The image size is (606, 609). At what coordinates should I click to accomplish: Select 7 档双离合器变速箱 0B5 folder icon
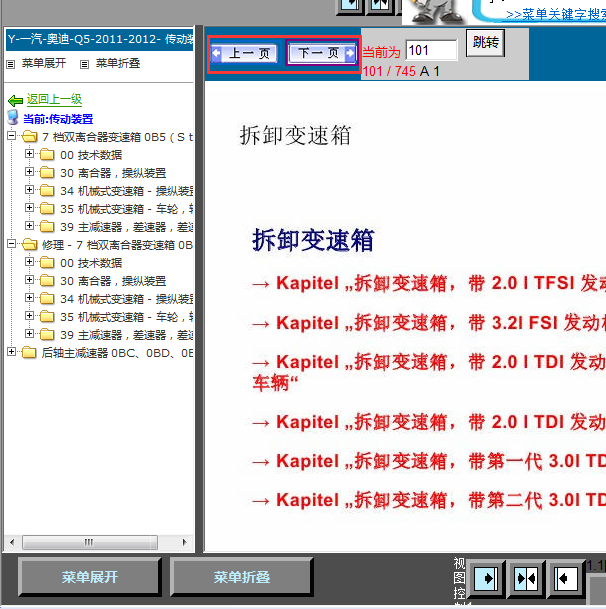pos(30,137)
